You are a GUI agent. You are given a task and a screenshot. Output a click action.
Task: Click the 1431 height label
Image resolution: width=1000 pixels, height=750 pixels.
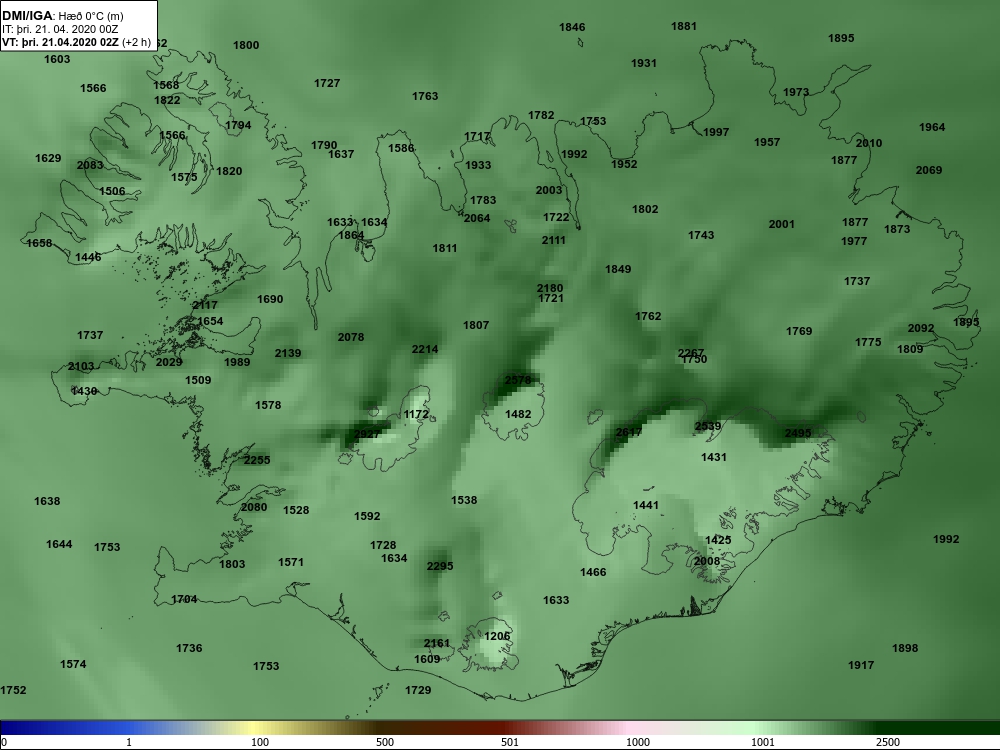click(713, 457)
